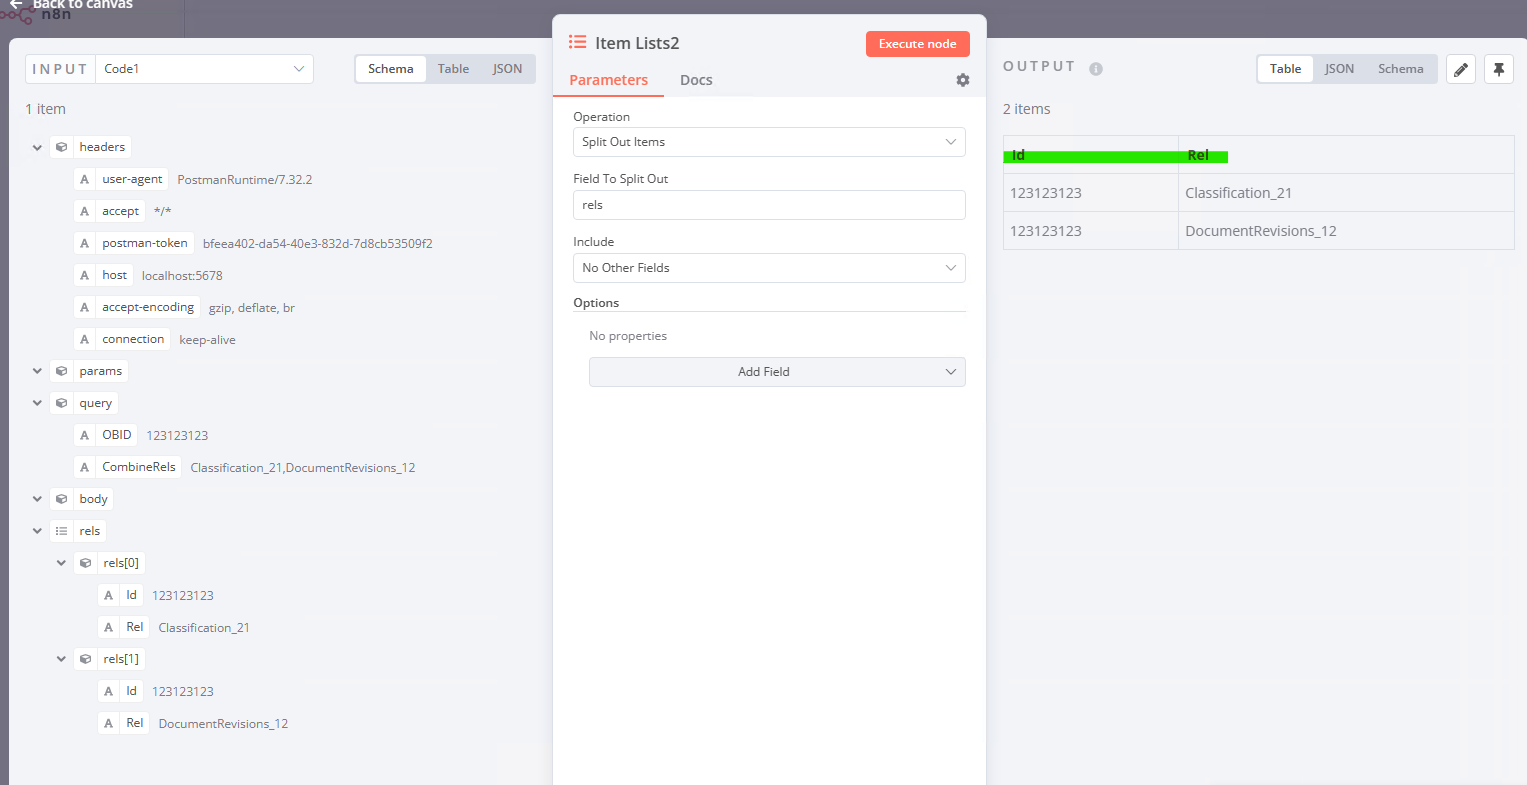Viewport: 1527px width, 785px height.
Task: Click the rels array list icon
Action: point(62,531)
